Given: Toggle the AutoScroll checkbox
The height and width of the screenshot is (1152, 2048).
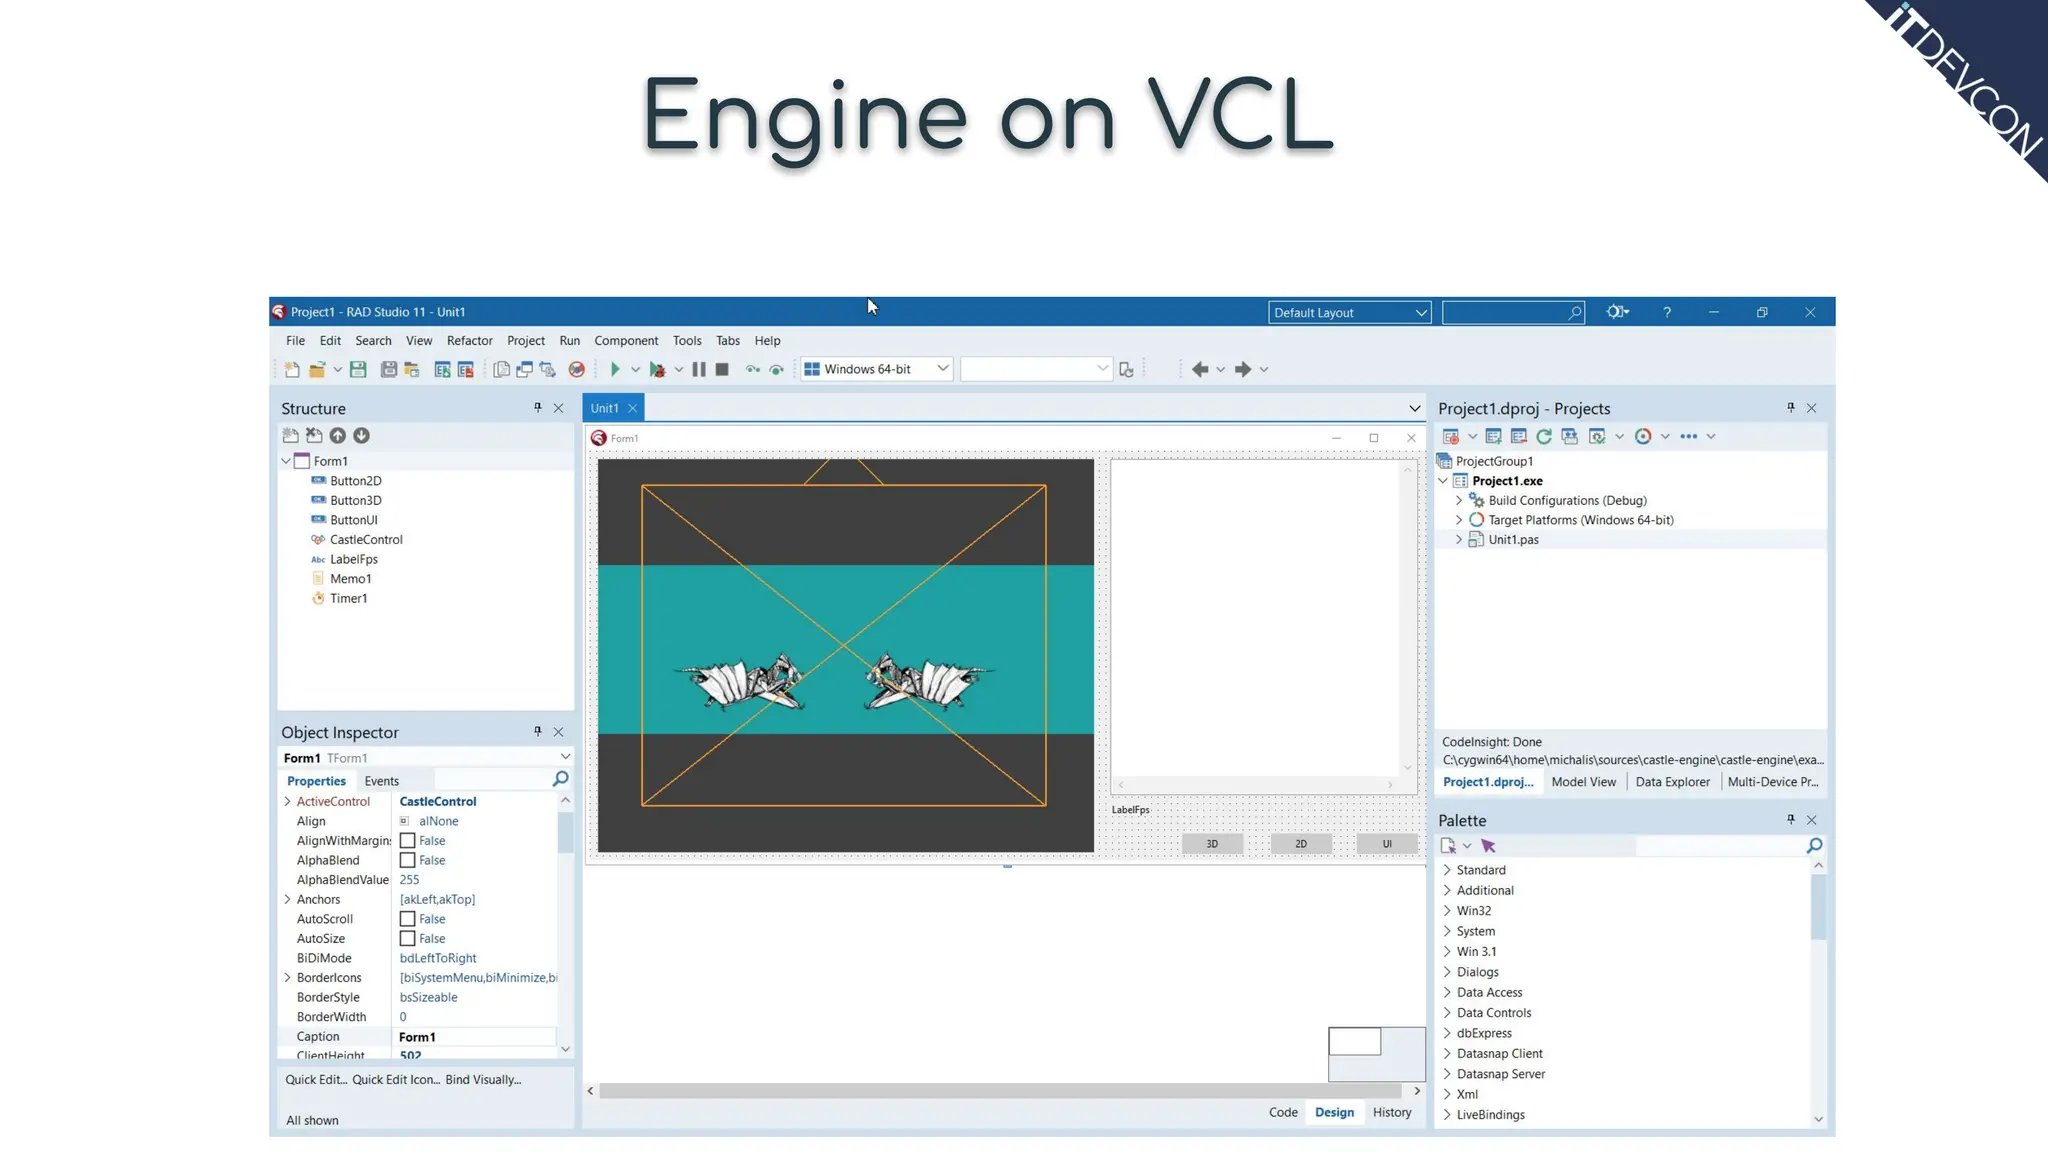Looking at the screenshot, I should [407, 919].
